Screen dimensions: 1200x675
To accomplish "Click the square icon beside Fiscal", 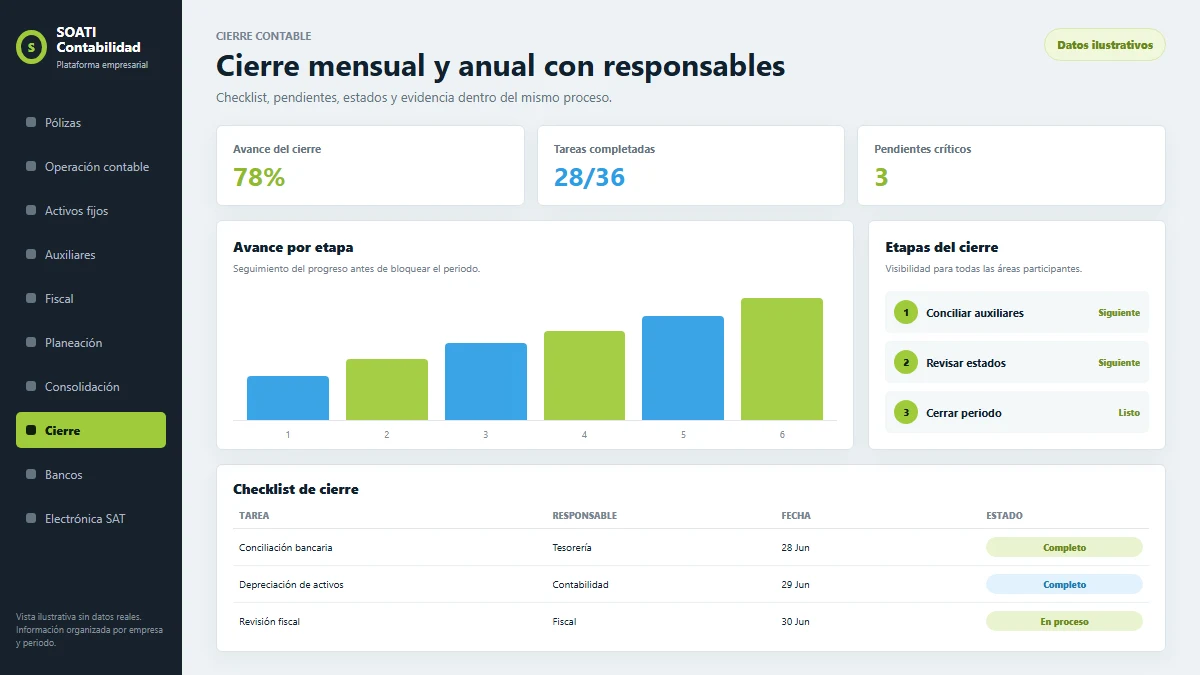I will pyautogui.click(x=31, y=299).
